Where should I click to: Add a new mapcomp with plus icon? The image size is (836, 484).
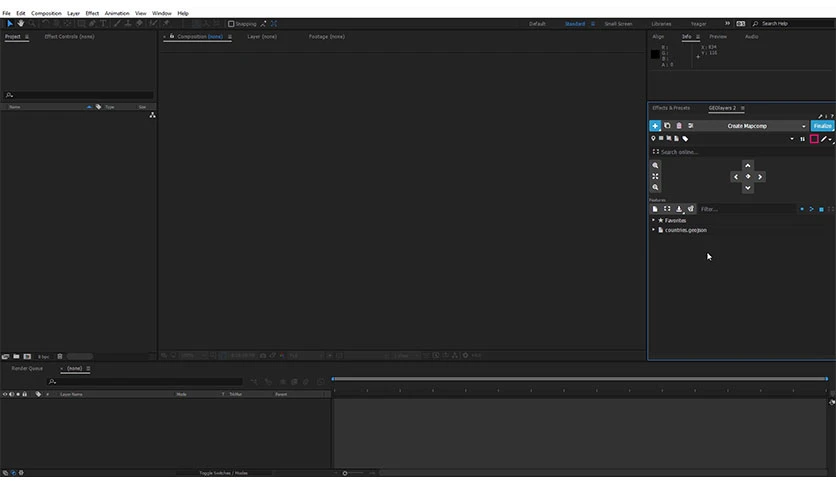point(655,126)
